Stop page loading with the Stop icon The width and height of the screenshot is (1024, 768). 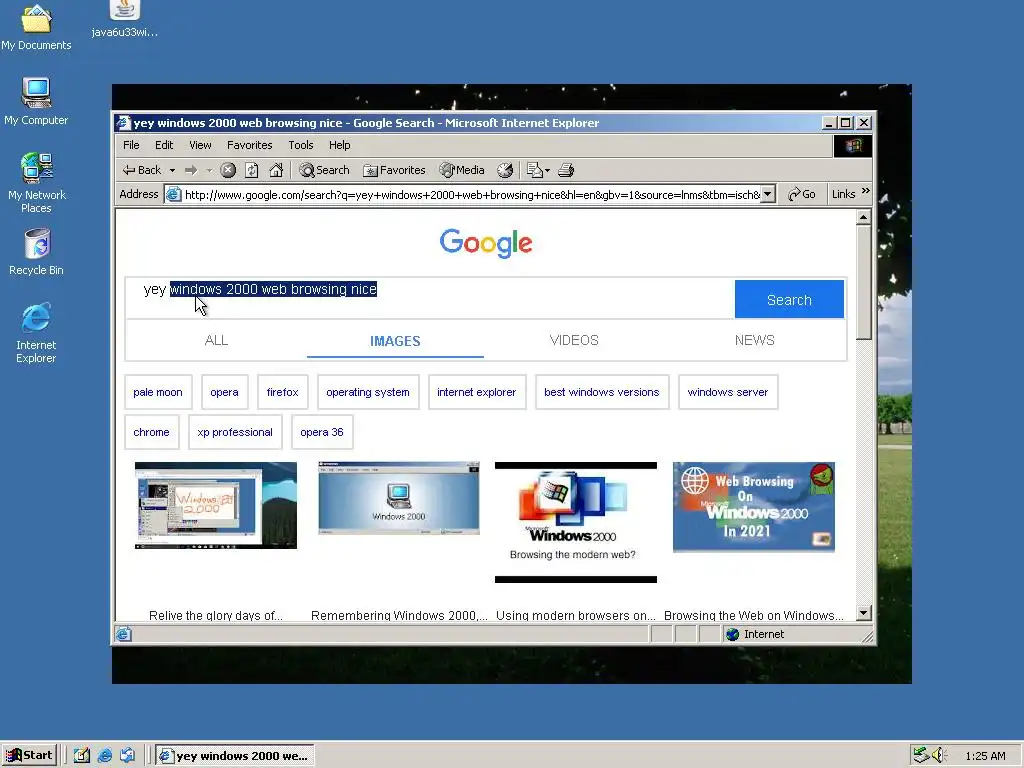pos(228,170)
